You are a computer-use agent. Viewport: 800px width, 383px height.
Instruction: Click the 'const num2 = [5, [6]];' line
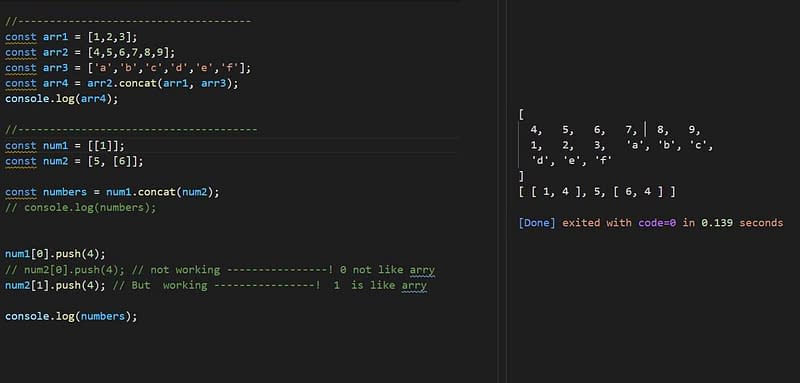pyautogui.click(x=74, y=161)
